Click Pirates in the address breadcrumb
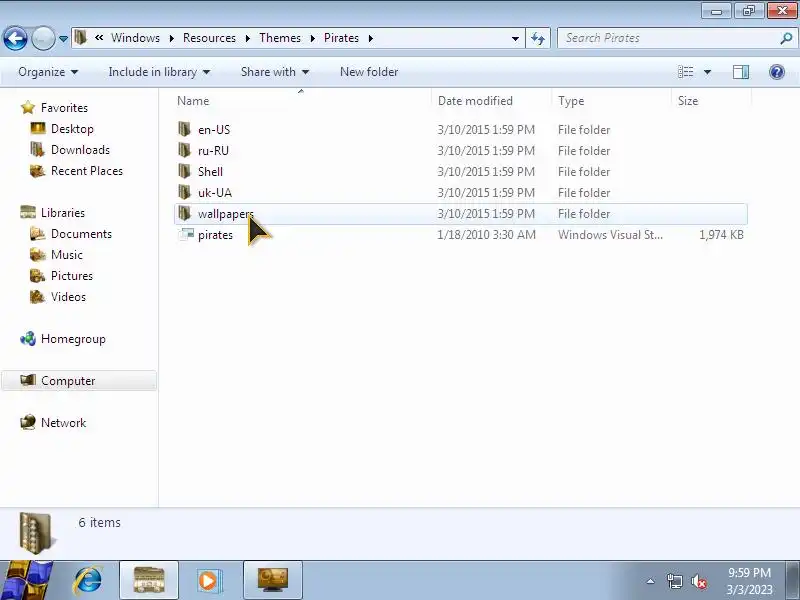 click(341, 38)
